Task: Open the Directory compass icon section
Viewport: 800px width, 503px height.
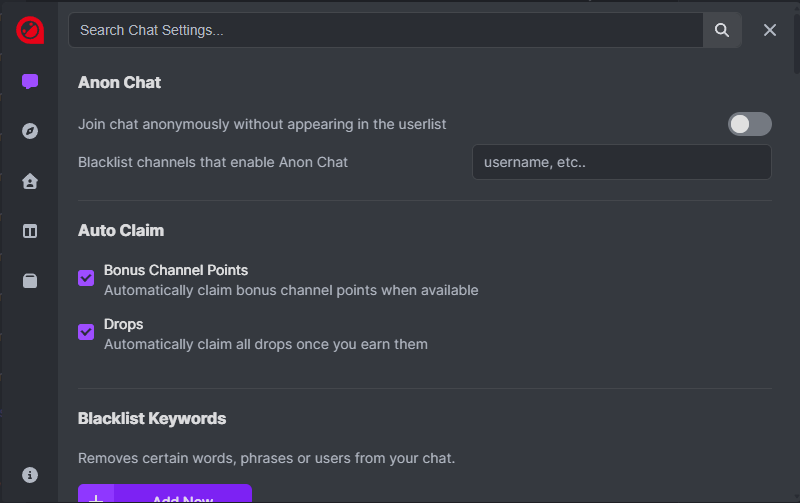Action: (x=30, y=131)
